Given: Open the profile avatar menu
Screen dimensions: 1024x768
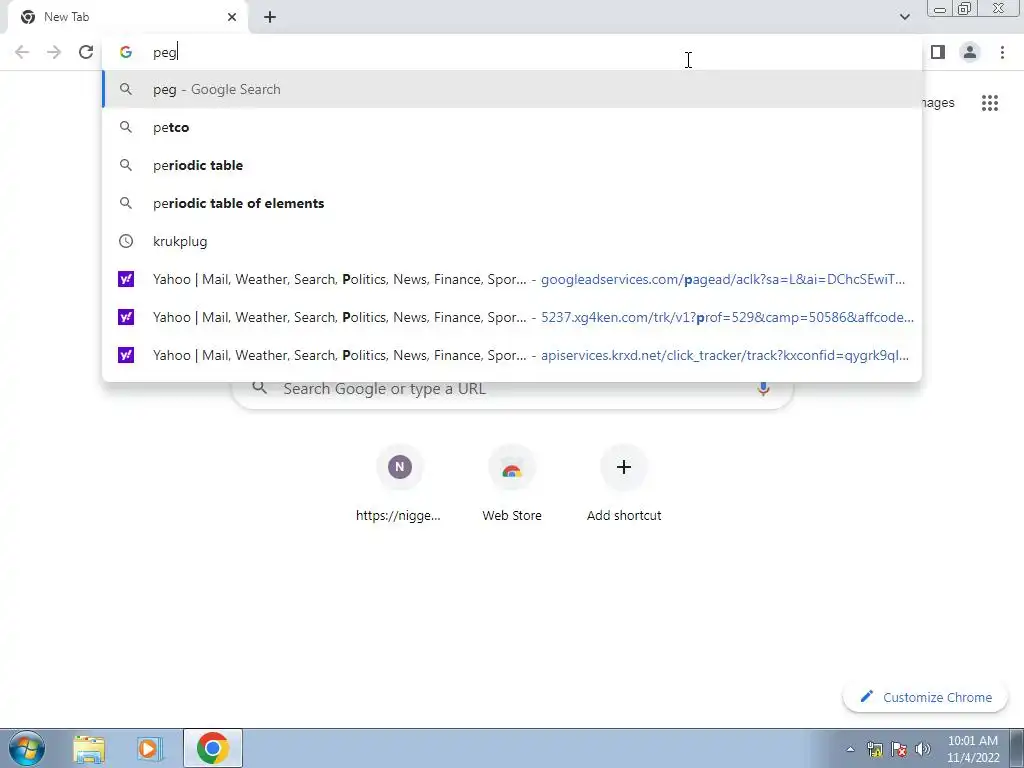Looking at the screenshot, I should (970, 52).
